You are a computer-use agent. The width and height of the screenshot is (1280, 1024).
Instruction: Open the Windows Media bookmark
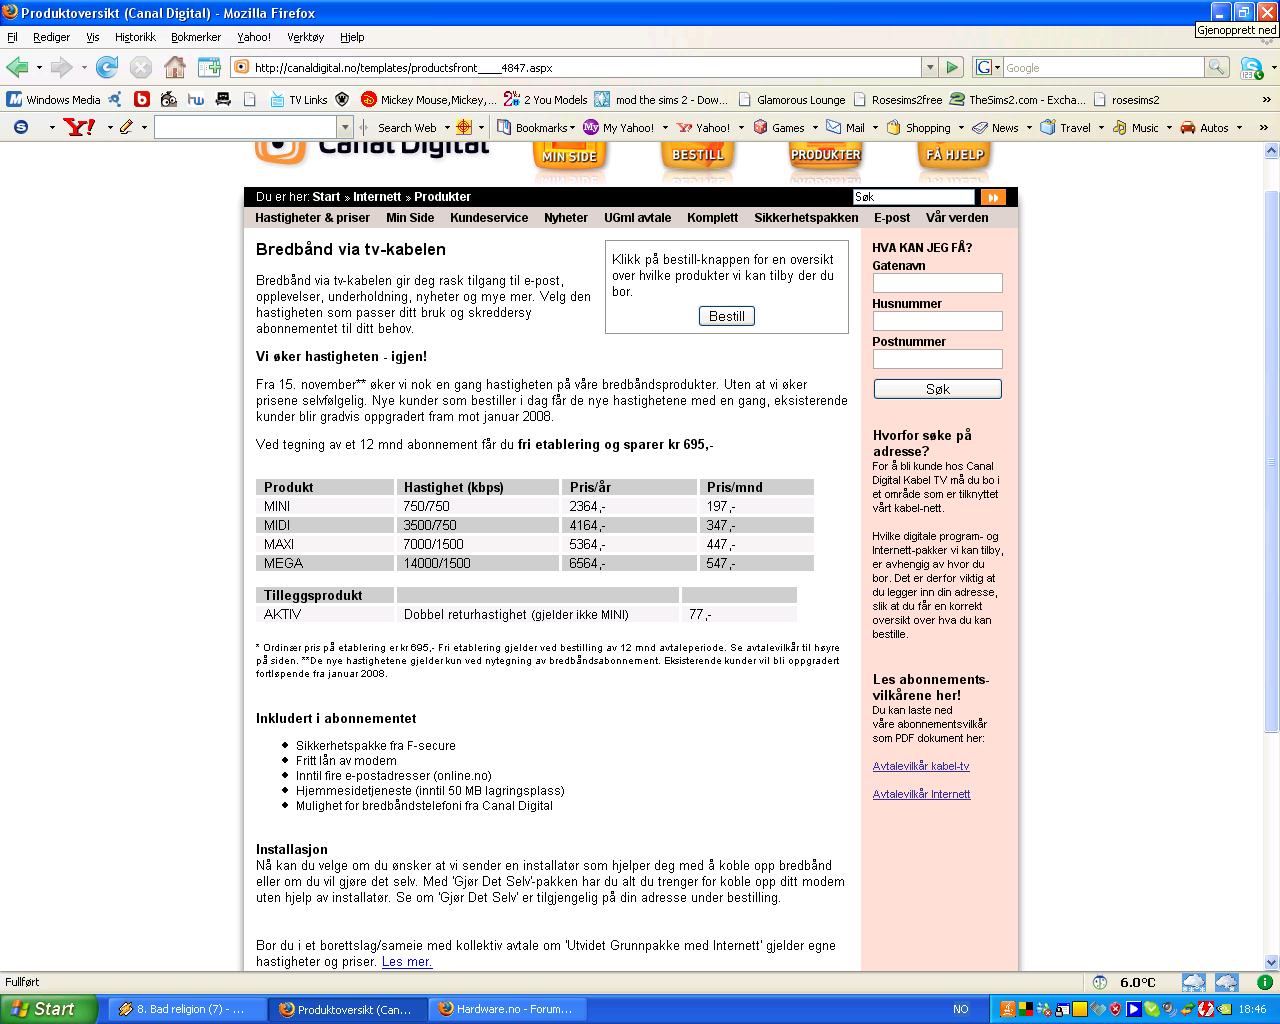(x=54, y=99)
